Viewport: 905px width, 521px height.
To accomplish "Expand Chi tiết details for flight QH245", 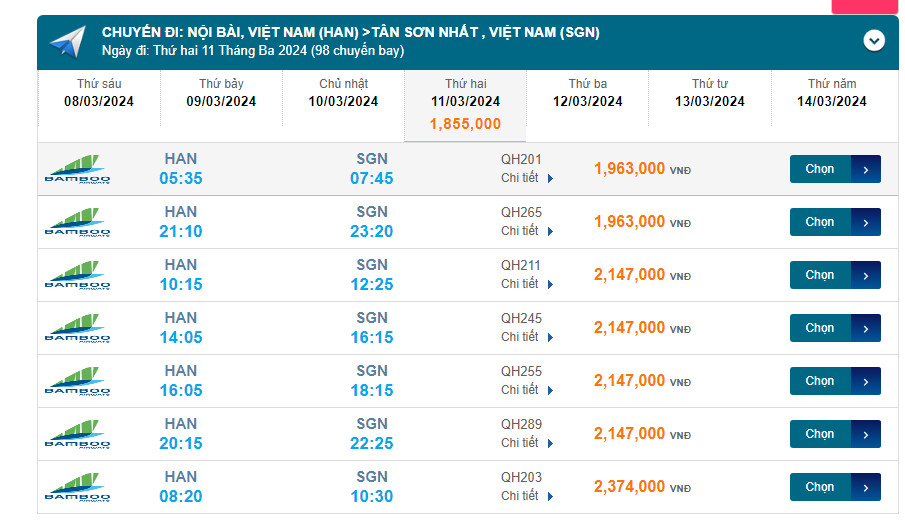I will [x=526, y=337].
